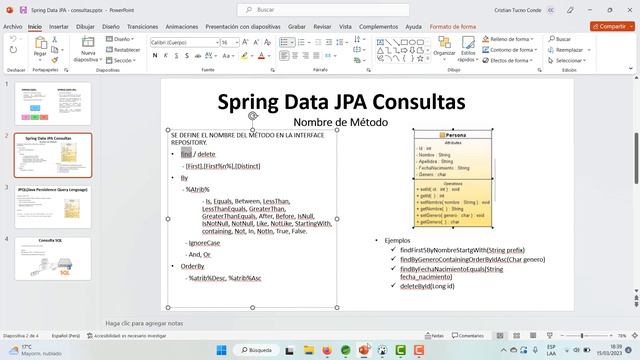Click the Nueva diapositiva slide icon
Viewport: 640px width, 360px height.
tap(88, 42)
